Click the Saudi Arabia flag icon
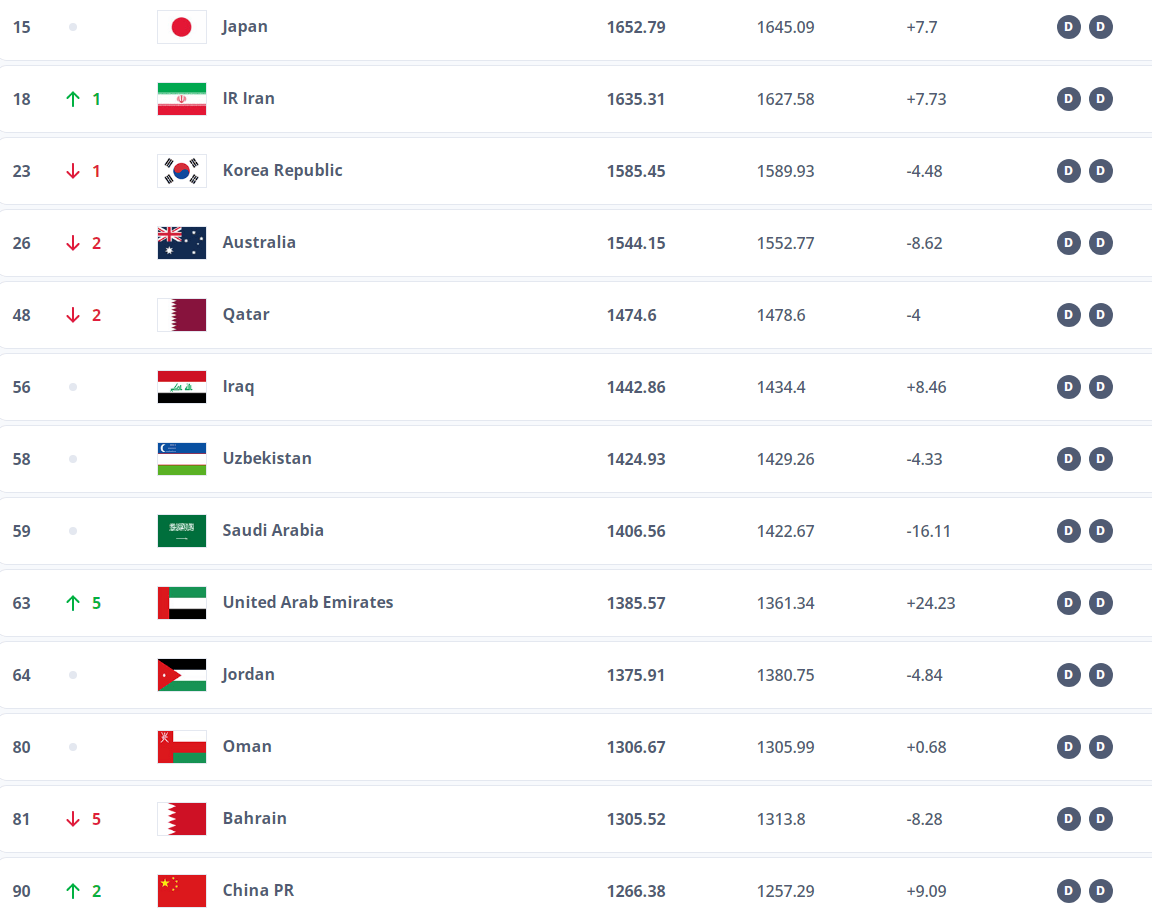This screenshot has width=1152, height=921. (x=181, y=531)
